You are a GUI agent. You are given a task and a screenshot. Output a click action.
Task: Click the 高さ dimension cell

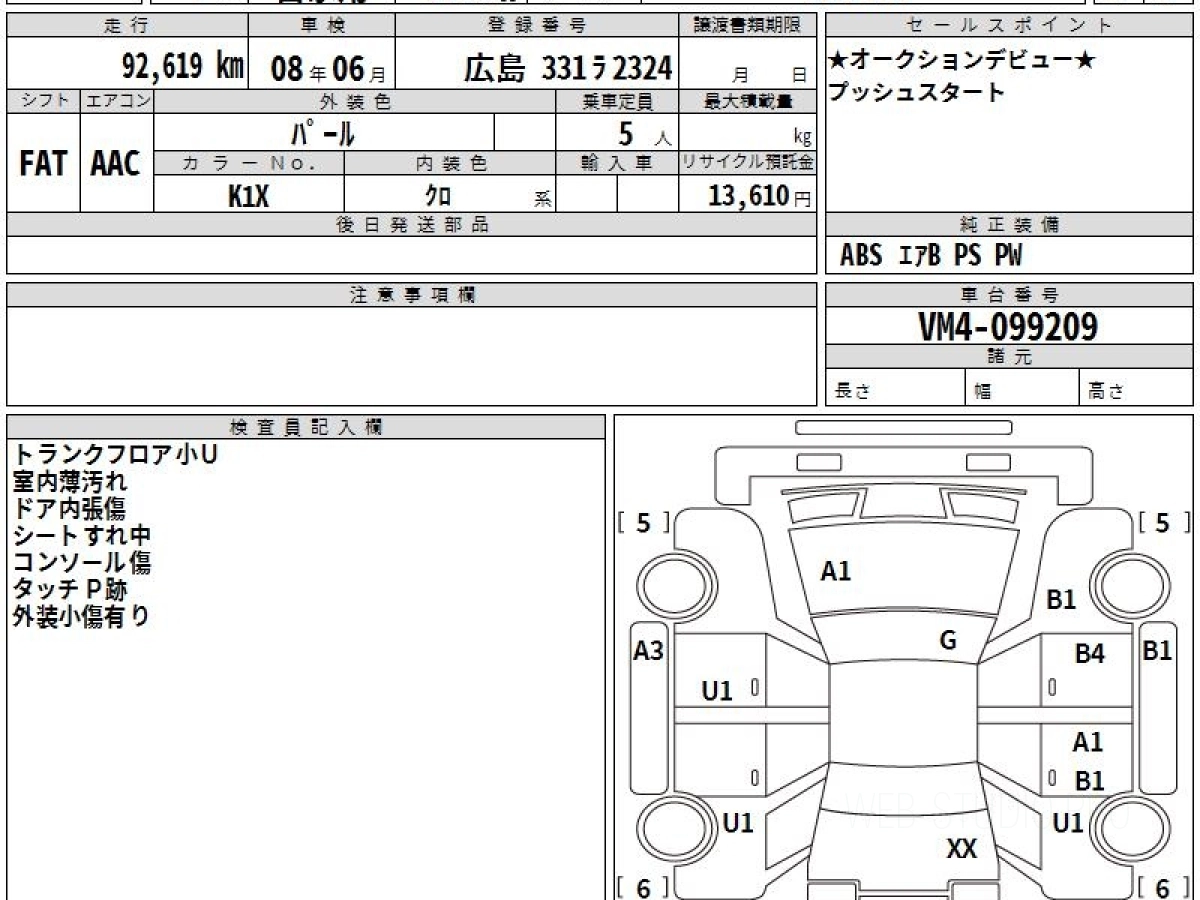(x=1136, y=389)
